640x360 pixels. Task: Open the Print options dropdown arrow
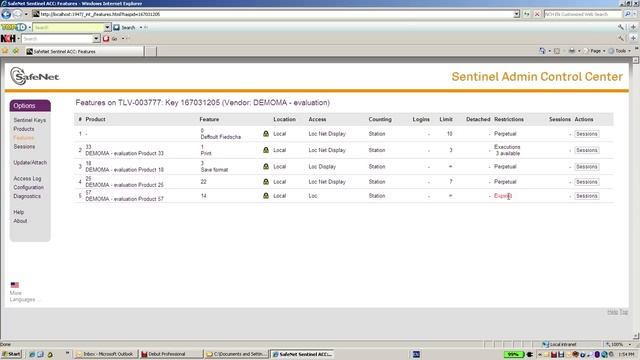coord(579,51)
